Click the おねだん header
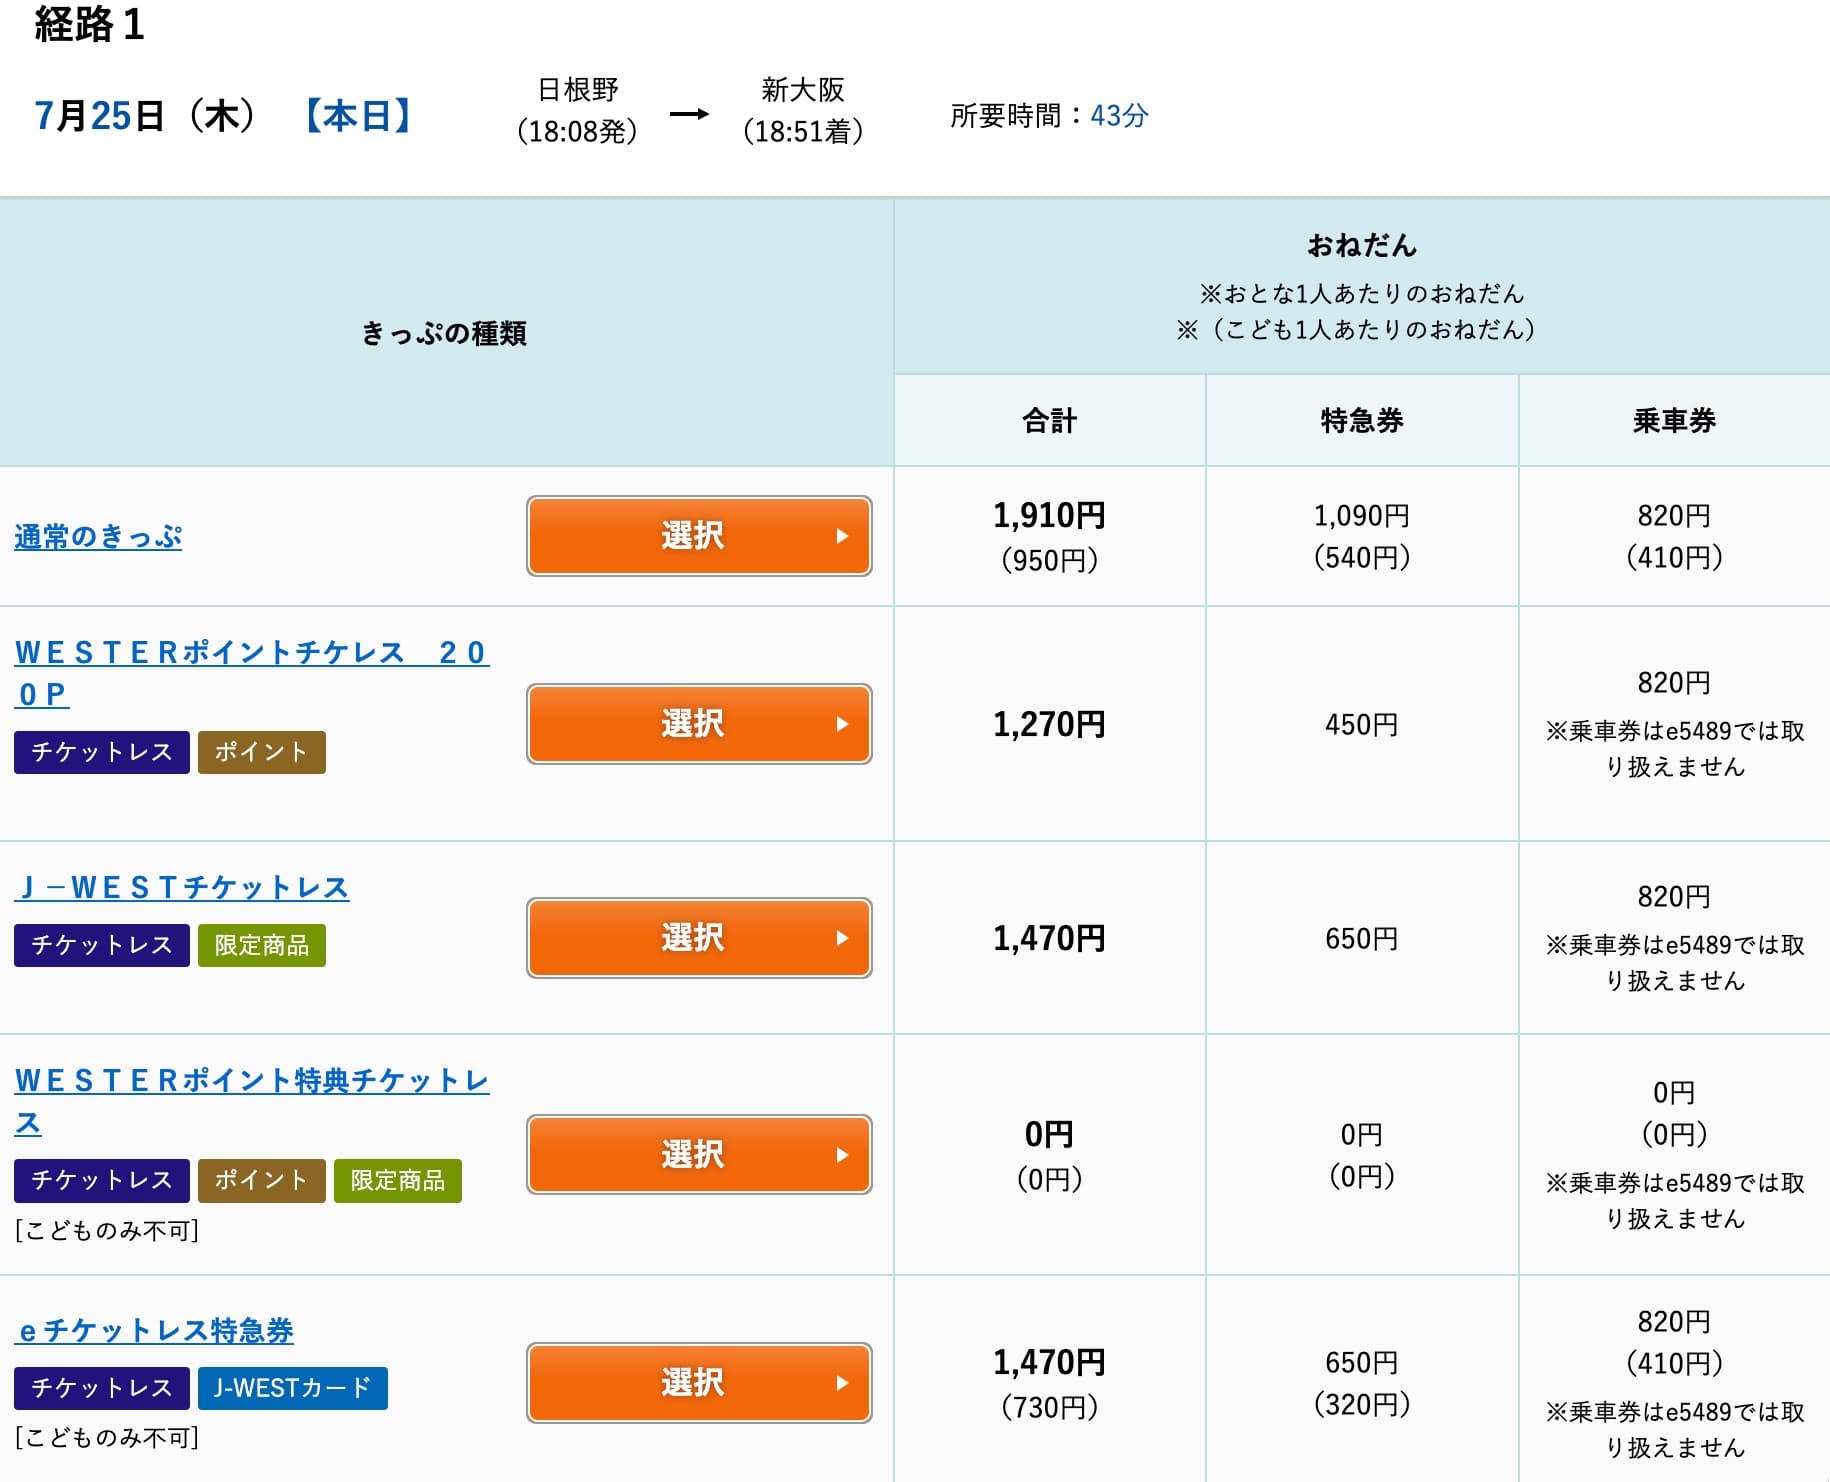This screenshot has width=1830, height=1482. (1362, 245)
